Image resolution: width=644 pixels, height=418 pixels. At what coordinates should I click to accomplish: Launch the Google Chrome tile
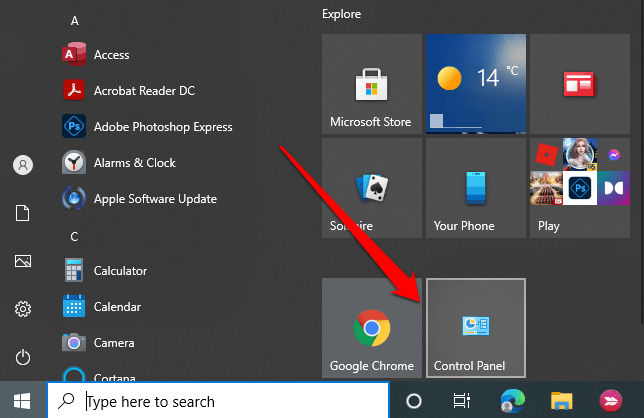tap(372, 328)
